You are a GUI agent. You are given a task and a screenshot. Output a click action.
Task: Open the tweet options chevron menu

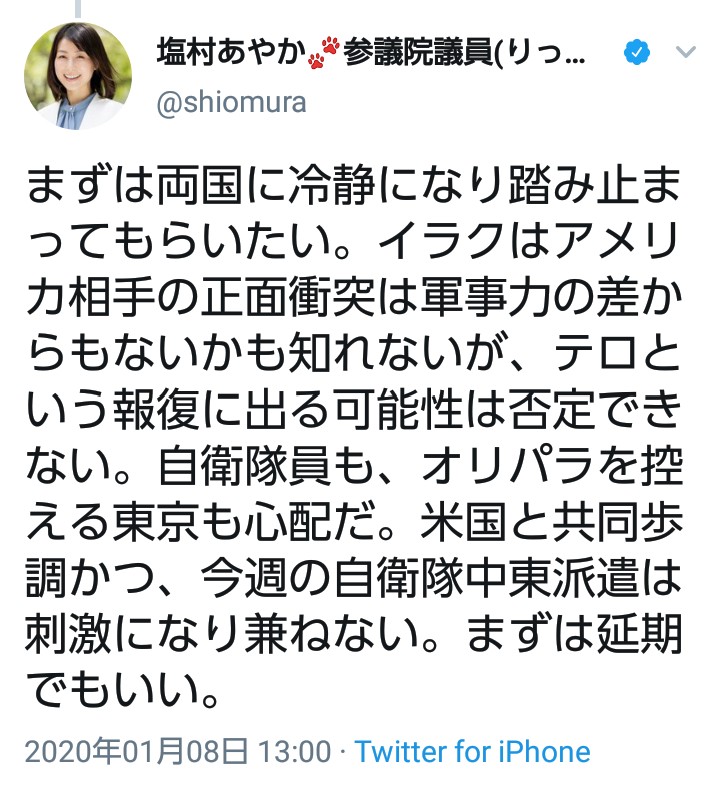pyautogui.click(x=686, y=52)
